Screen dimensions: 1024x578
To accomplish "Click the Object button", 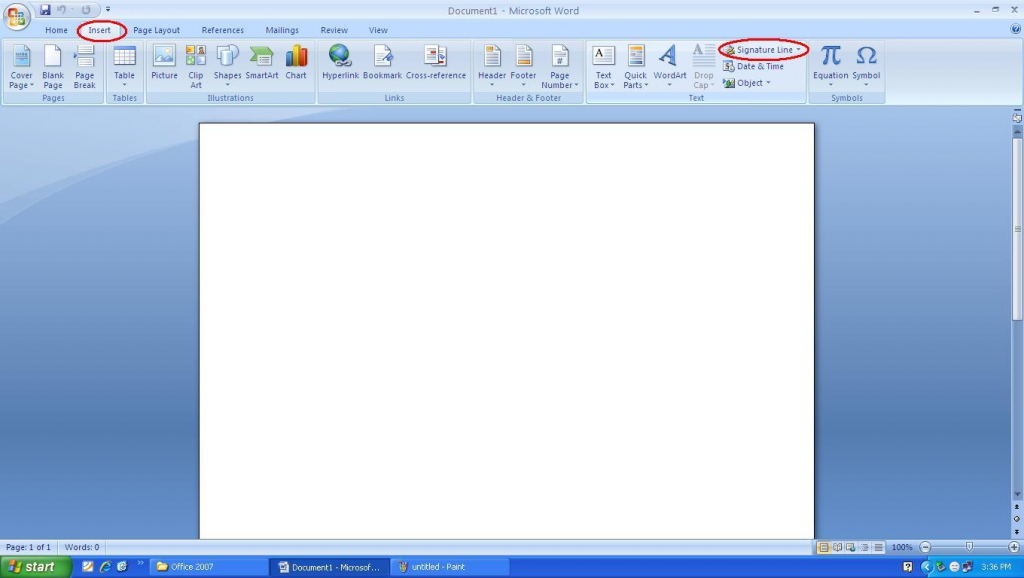I will (743, 83).
